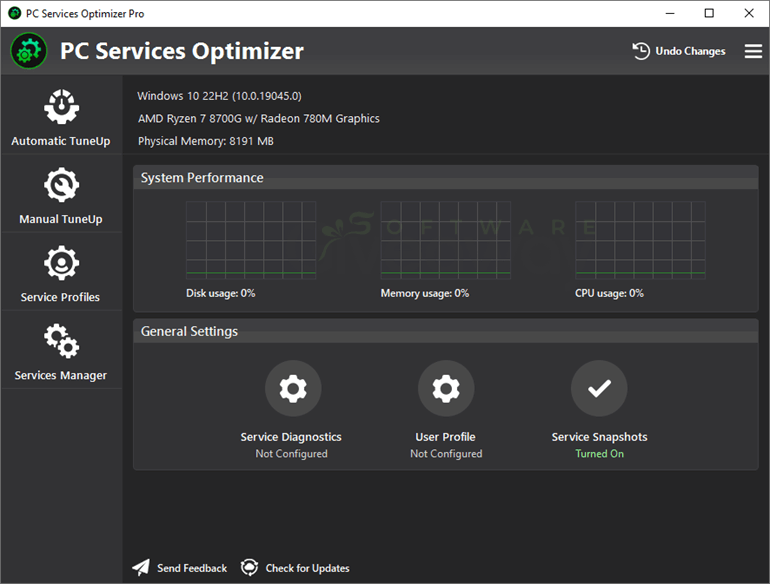Viewport: 770px width, 584px height.
Task: Click the Send Feedback paper plane icon
Action: (x=141, y=568)
